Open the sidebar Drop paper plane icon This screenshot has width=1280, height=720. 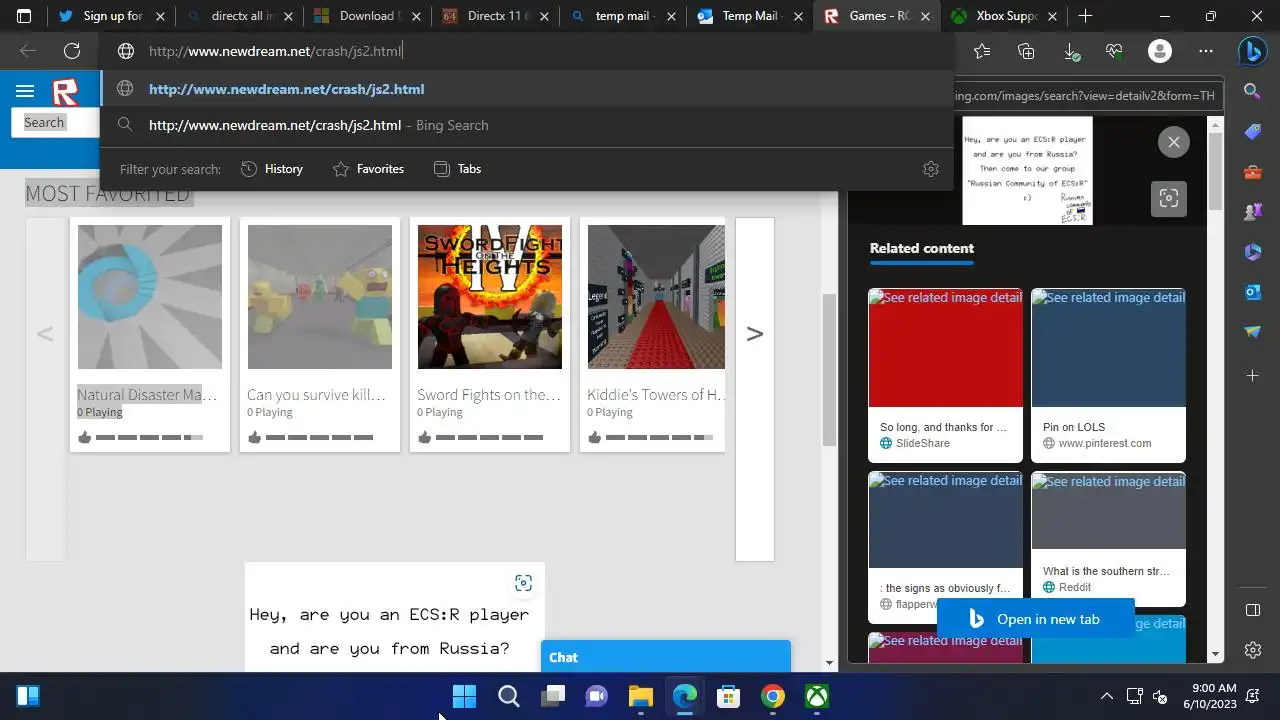(1252, 332)
